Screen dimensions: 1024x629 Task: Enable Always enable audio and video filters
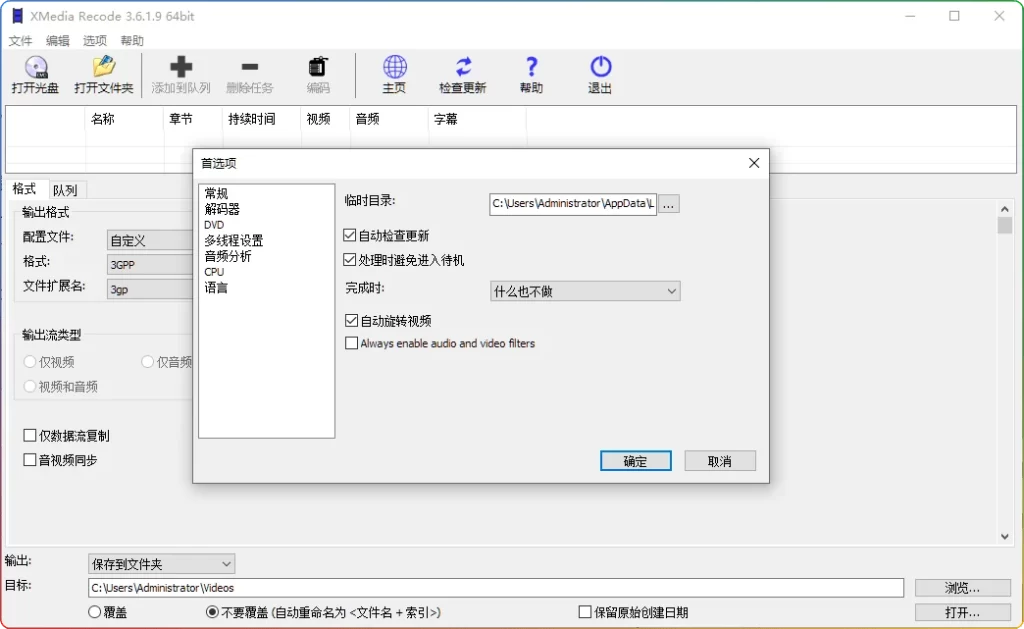point(351,343)
